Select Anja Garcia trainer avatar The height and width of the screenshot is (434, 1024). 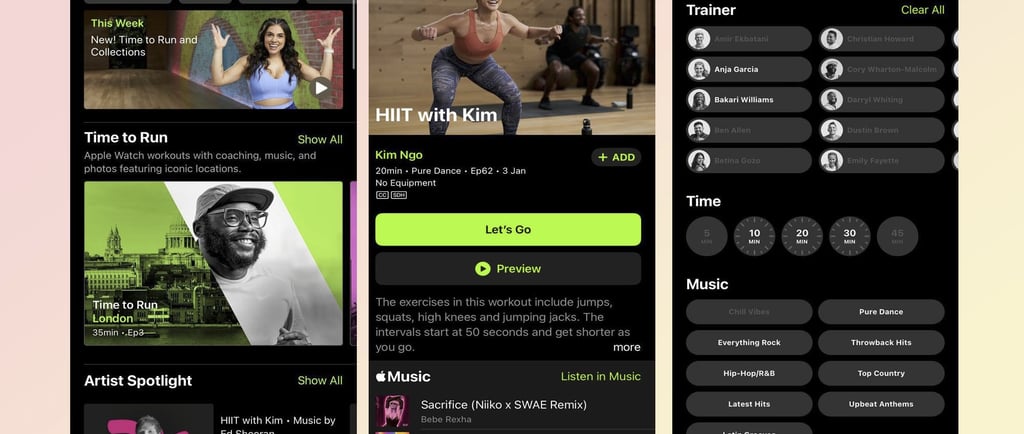(699, 69)
